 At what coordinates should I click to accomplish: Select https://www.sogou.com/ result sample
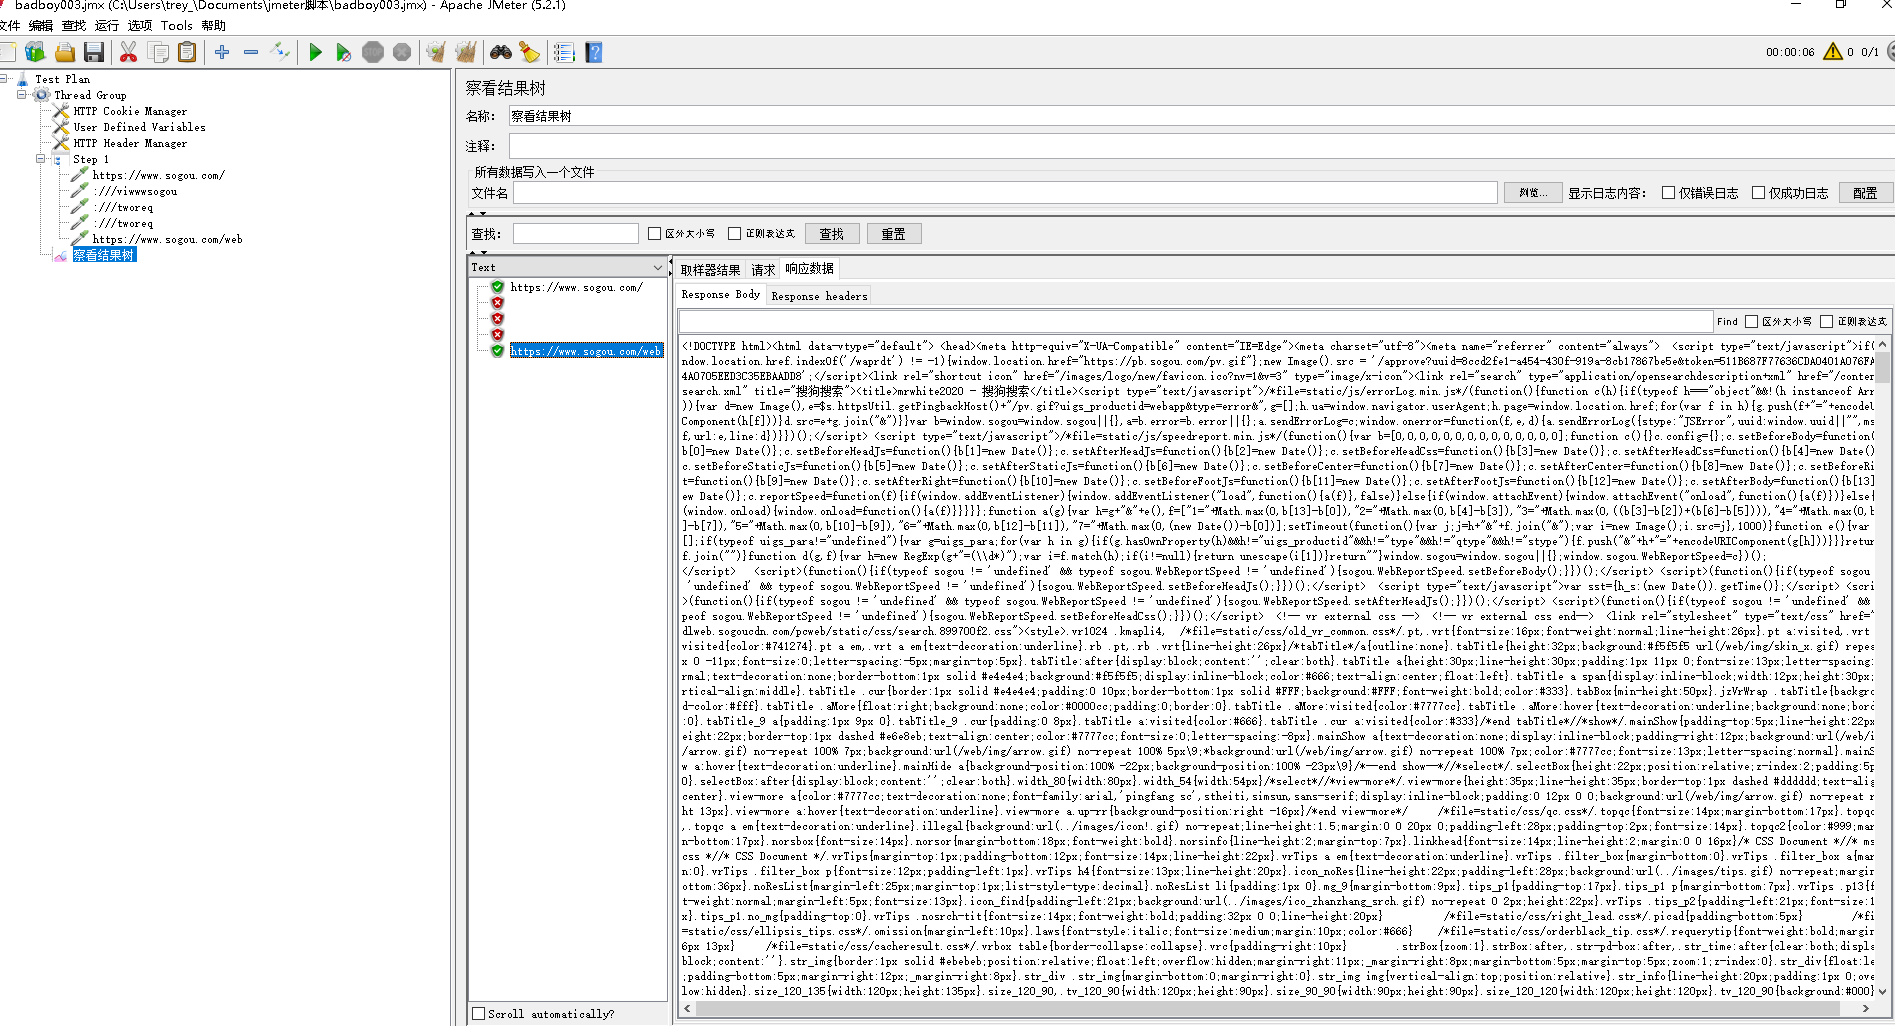pyautogui.click(x=576, y=287)
